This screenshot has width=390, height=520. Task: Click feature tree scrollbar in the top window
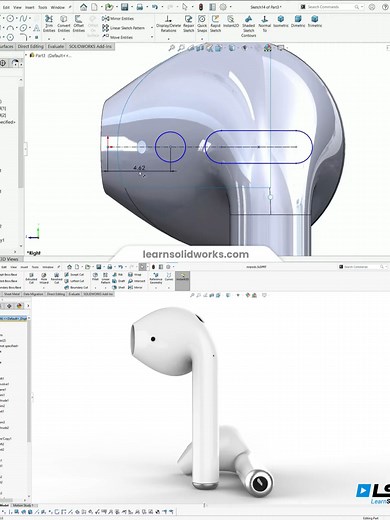tap(21, 137)
